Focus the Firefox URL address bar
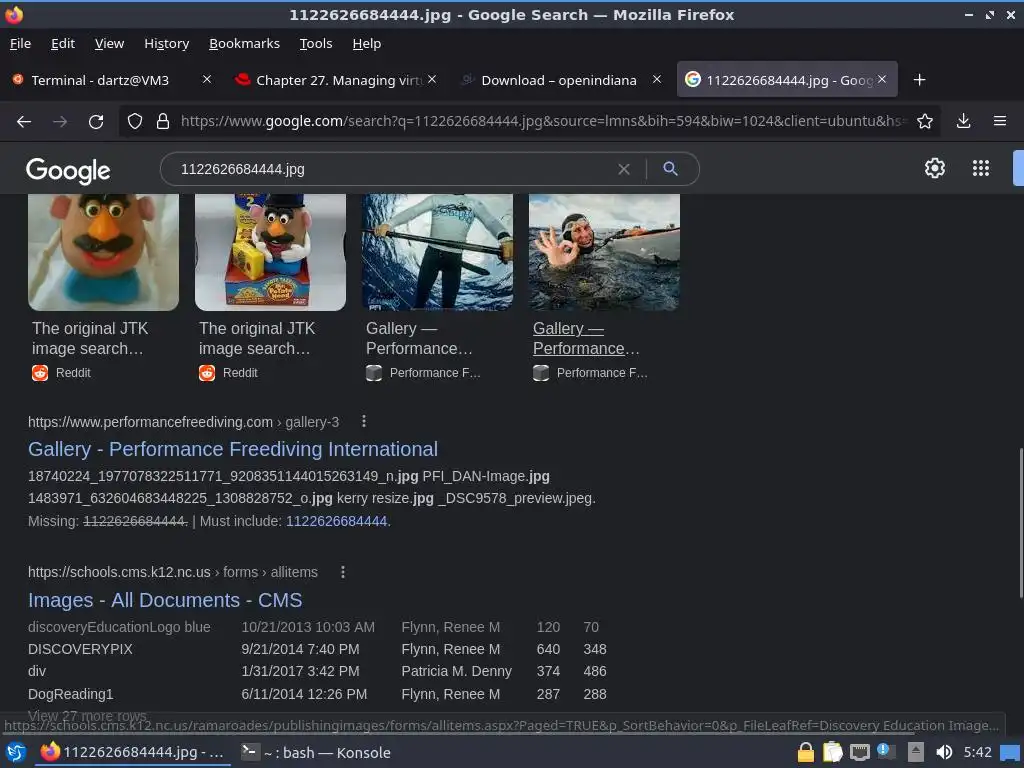This screenshot has width=1024, height=768. (542, 121)
